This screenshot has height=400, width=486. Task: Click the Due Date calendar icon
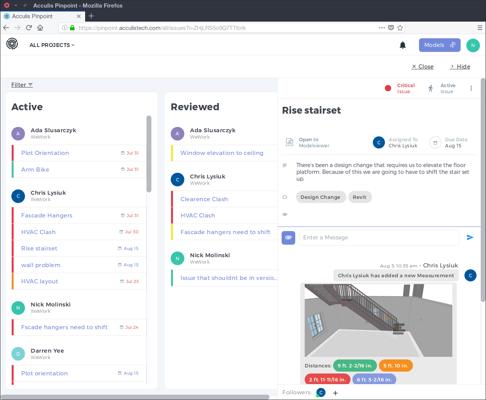[x=435, y=143]
